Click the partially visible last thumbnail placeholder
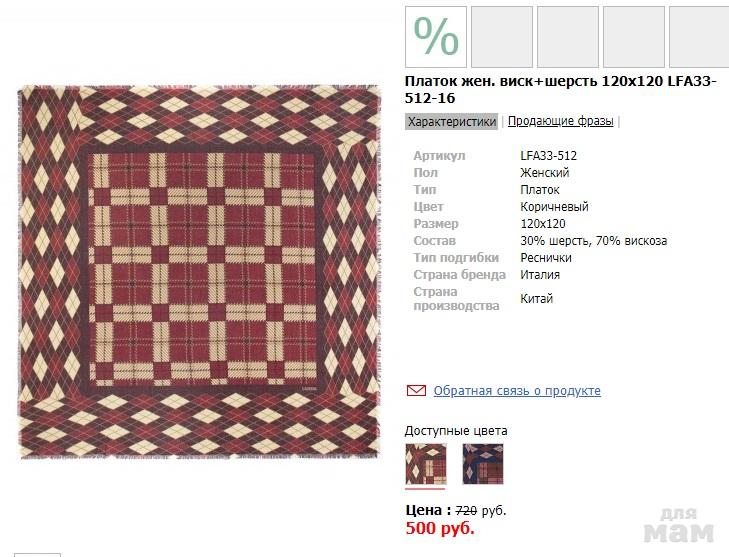Screen dimensions: 729x557 (x=699, y=37)
